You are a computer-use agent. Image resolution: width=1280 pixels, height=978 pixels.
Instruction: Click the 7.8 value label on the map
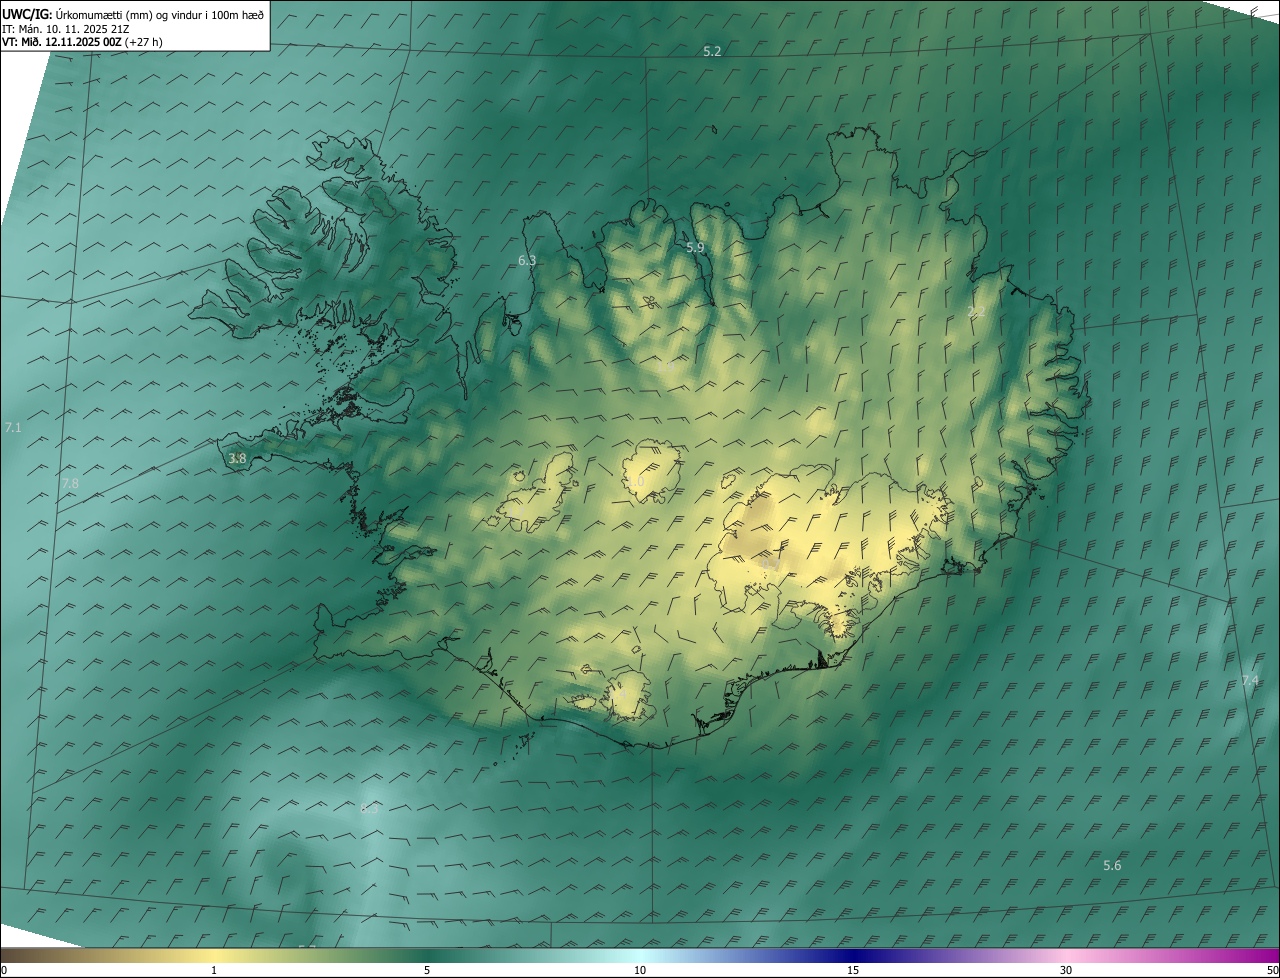coord(70,483)
